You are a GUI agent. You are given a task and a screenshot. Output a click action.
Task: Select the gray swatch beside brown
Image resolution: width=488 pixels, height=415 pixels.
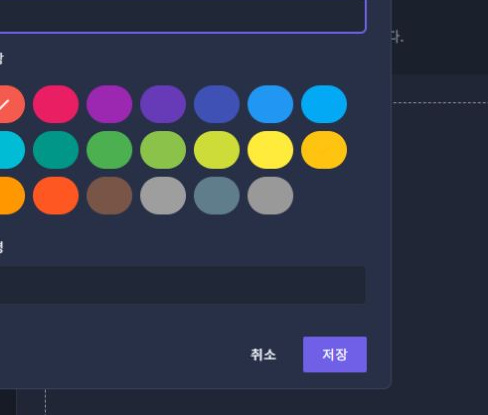pyautogui.click(x=163, y=196)
